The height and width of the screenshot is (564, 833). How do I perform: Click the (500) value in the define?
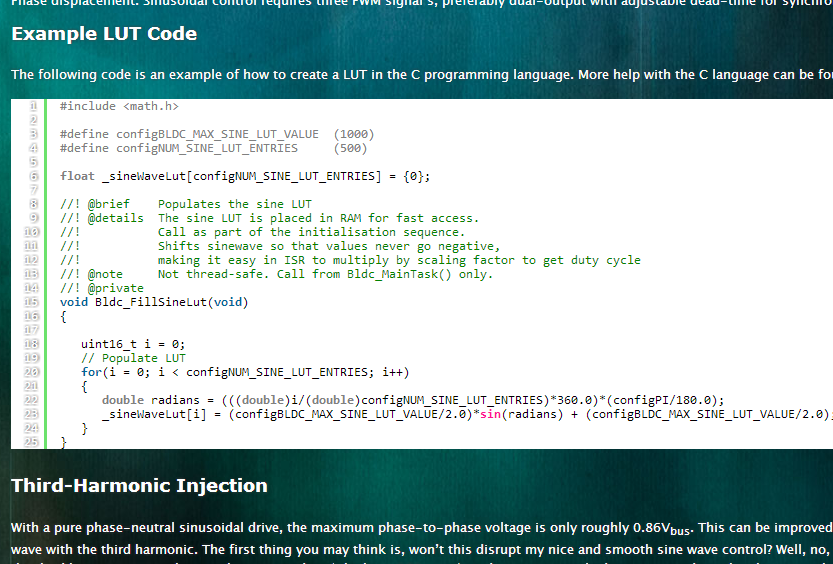tap(350, 148)
